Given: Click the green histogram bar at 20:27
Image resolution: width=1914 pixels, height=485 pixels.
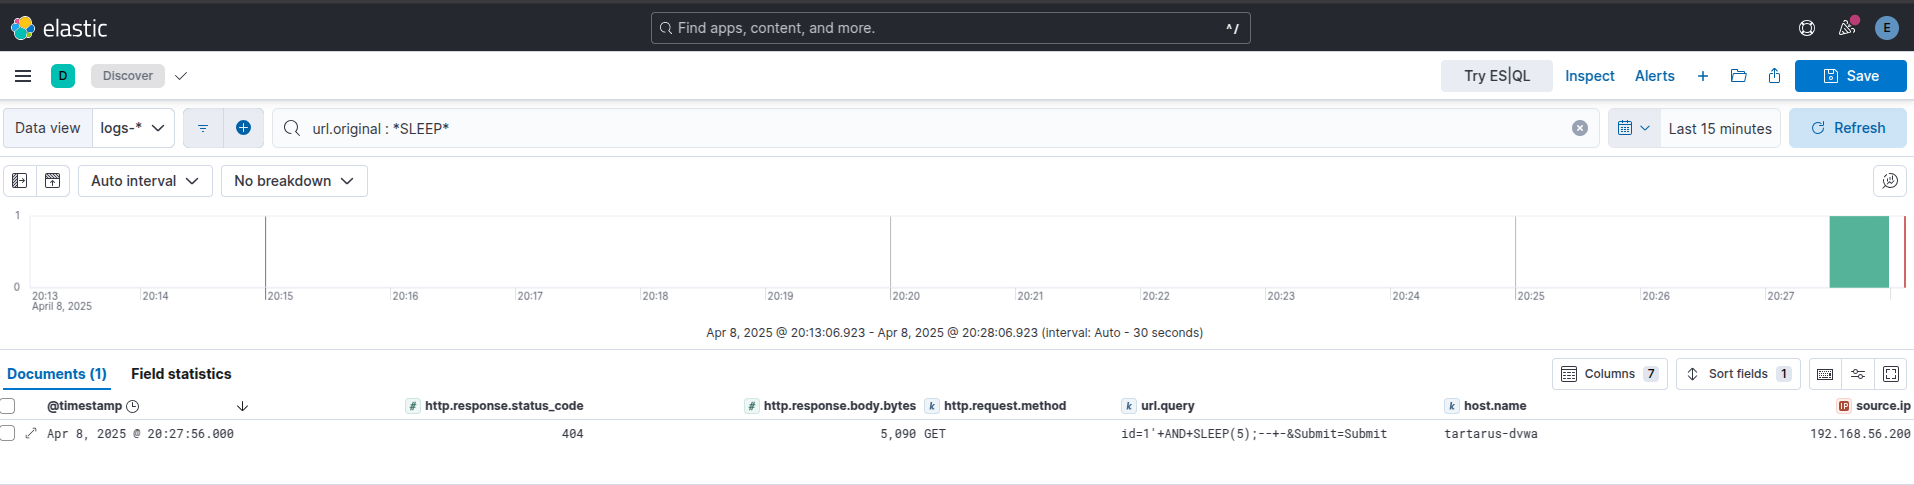Looking at the screenshot, I should (1858, 252).
